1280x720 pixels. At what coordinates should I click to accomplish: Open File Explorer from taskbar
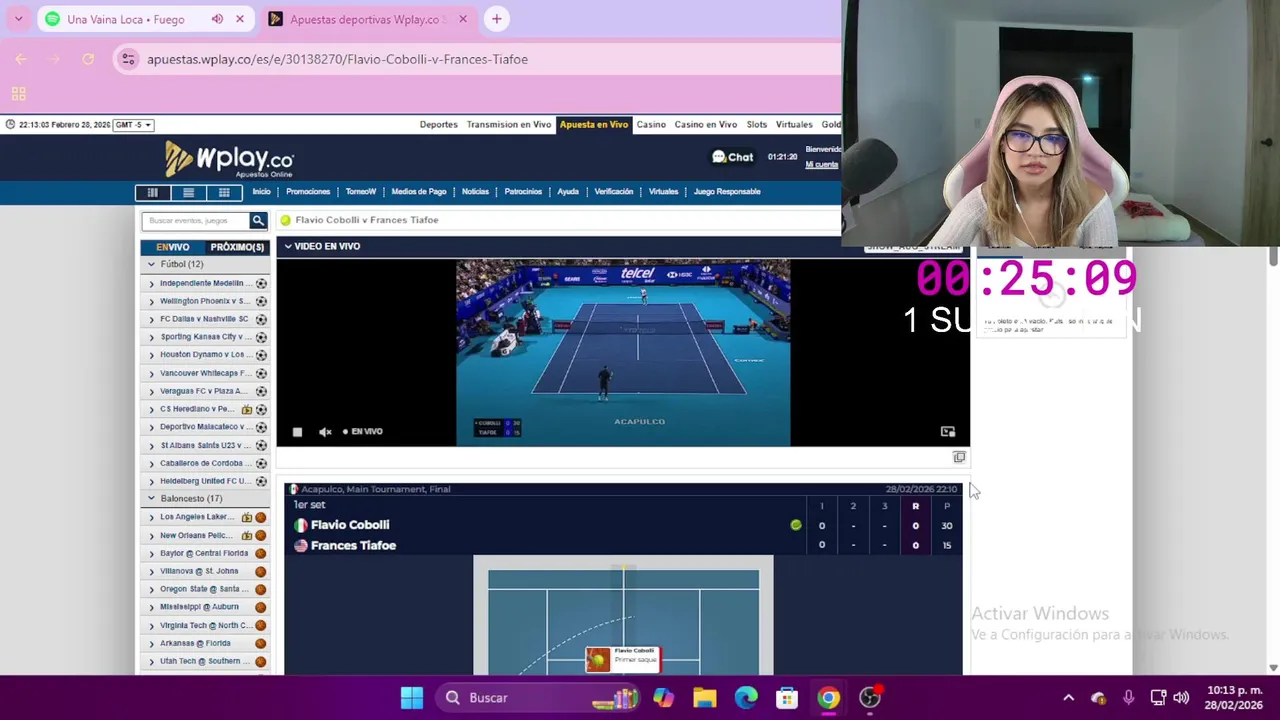[x=705, y=698]
